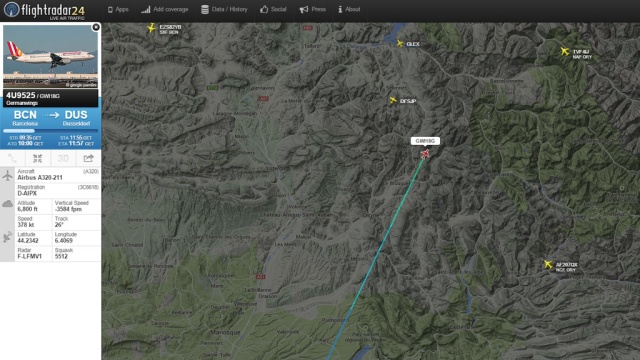
Task: Open the Social menu
Action: tap(273, 9)
